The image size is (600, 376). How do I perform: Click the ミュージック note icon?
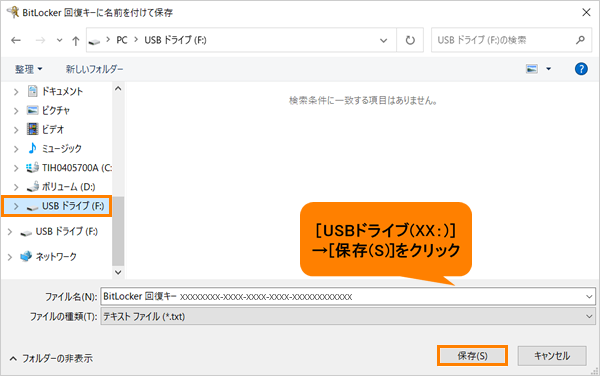click(33, 148)
